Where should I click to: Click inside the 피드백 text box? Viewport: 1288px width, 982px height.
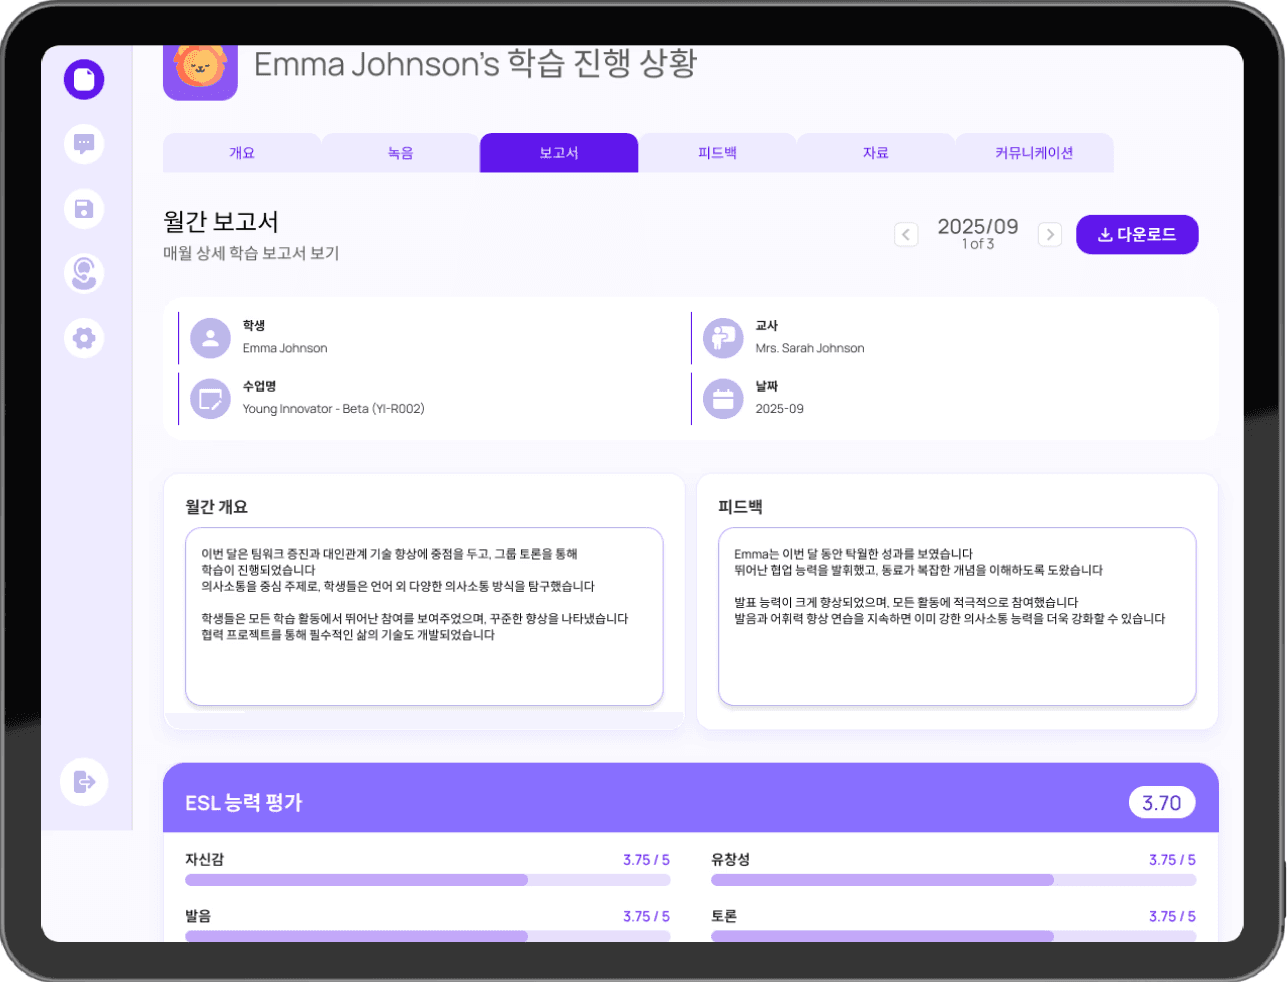(957, 617)
